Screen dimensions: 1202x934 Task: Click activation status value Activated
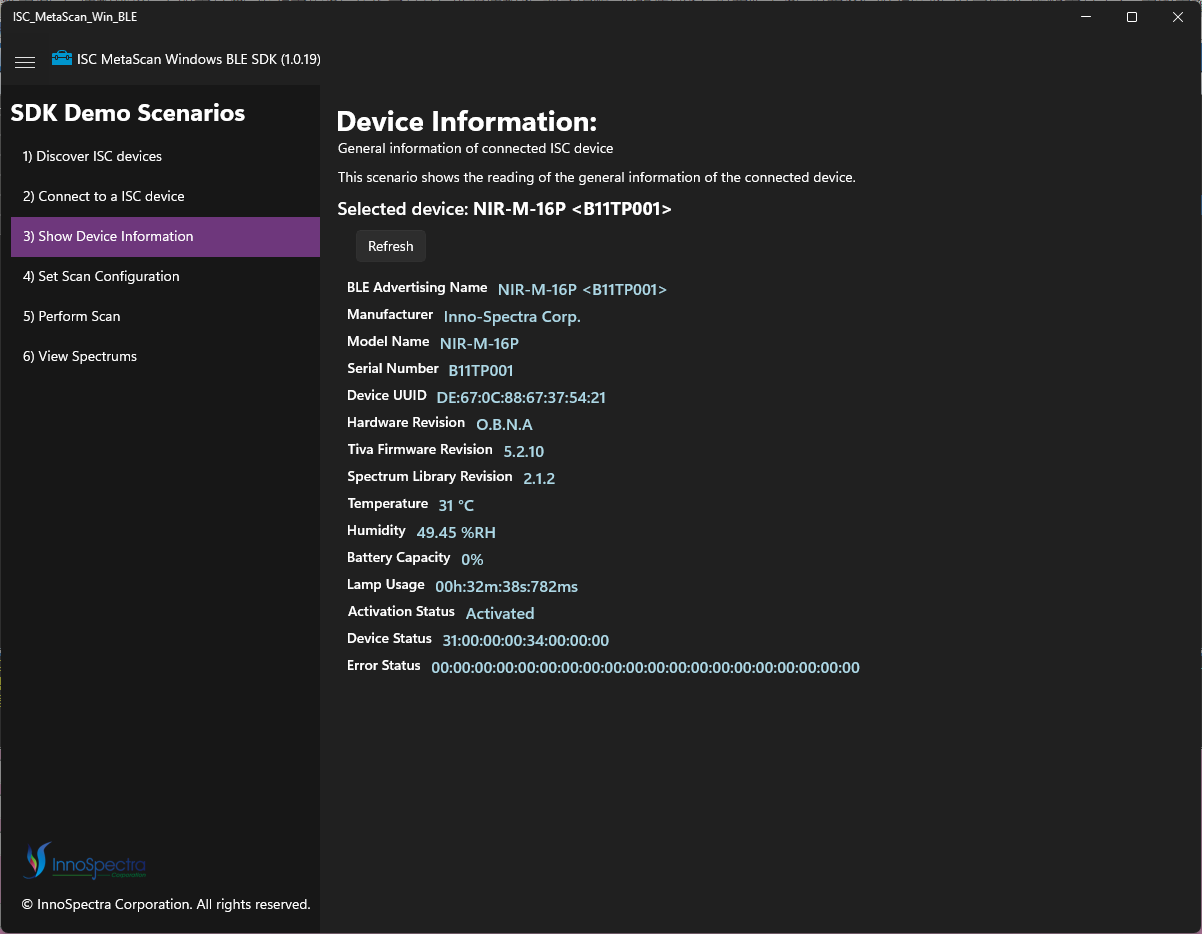[x=500, y=614]
